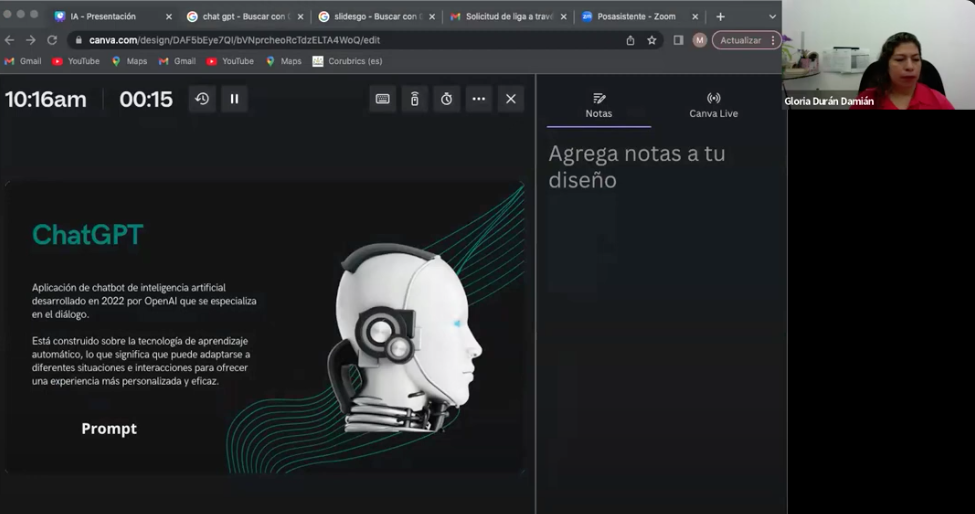Toggle the browser side panel
The height and width of the screenshot is (514, 975).
(678, 40)
